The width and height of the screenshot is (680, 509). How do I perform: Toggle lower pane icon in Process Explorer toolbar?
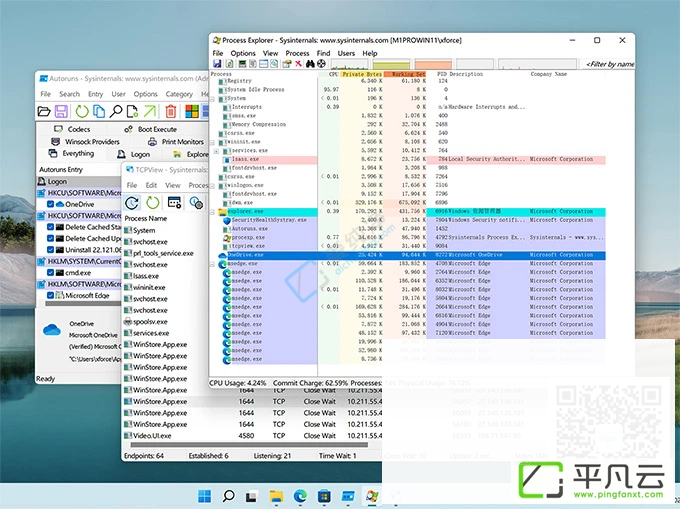click(263, 64)
